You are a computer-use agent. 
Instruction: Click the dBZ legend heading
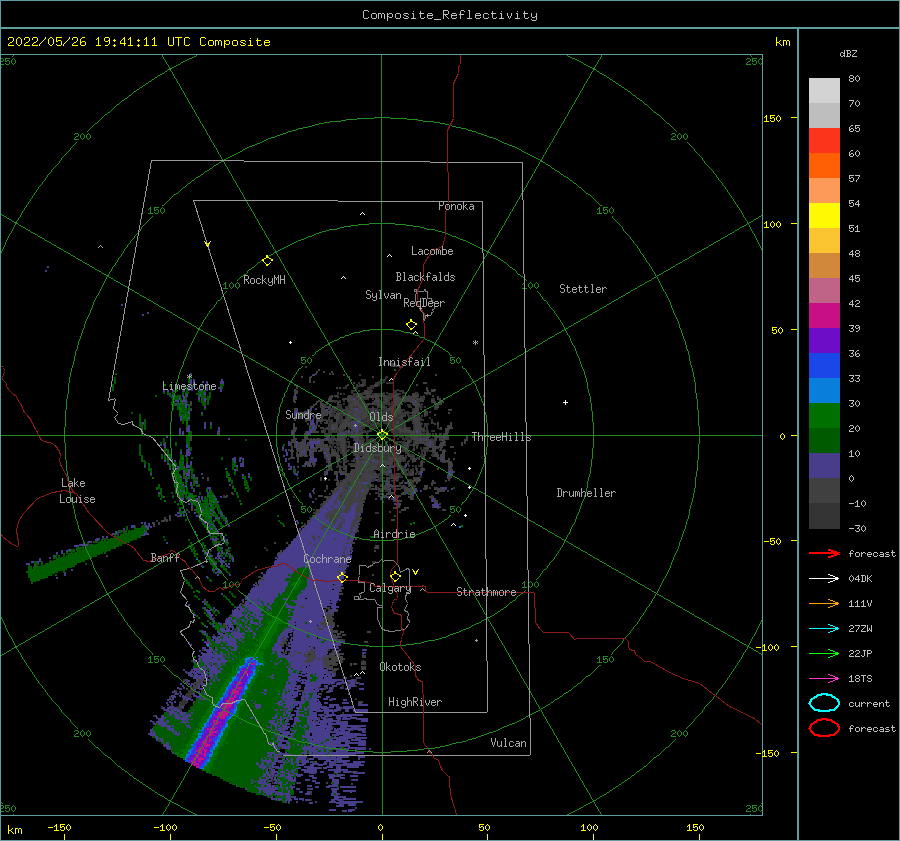pyautogui.click(x=848, y=53)
